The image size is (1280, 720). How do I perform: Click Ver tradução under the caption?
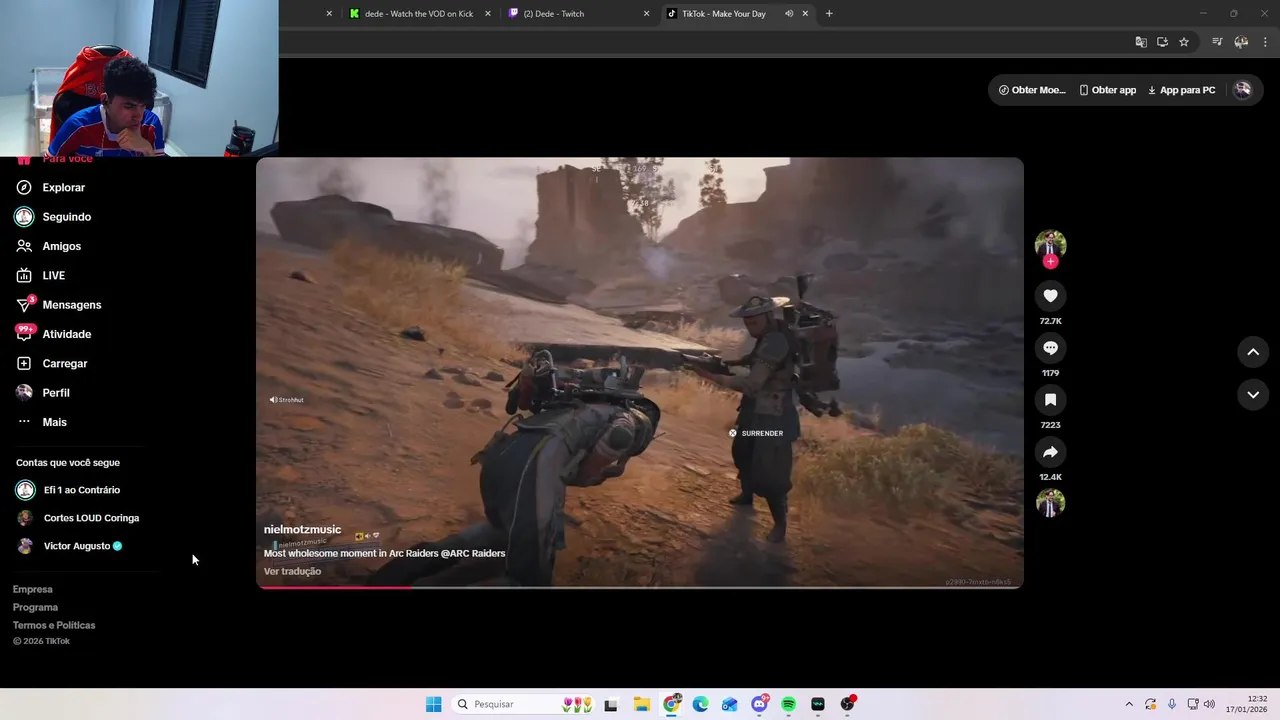pyautogui.click(x=292, y=571)
